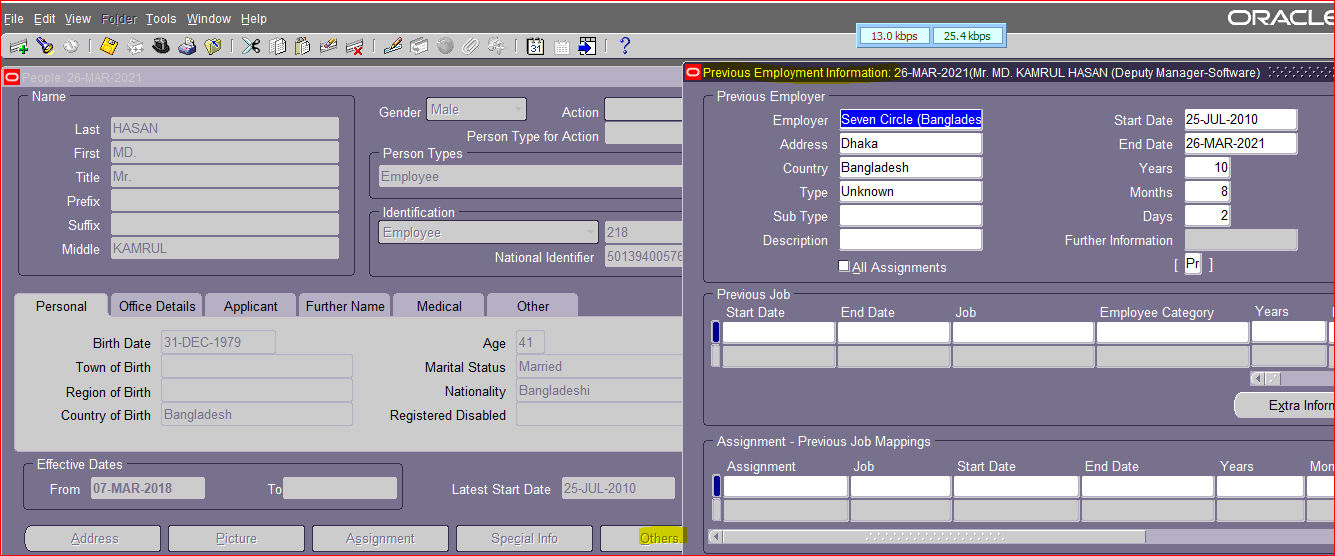
Task: Click the Previous Job horizontal scrollbar
Action: tap(1292, 379)
